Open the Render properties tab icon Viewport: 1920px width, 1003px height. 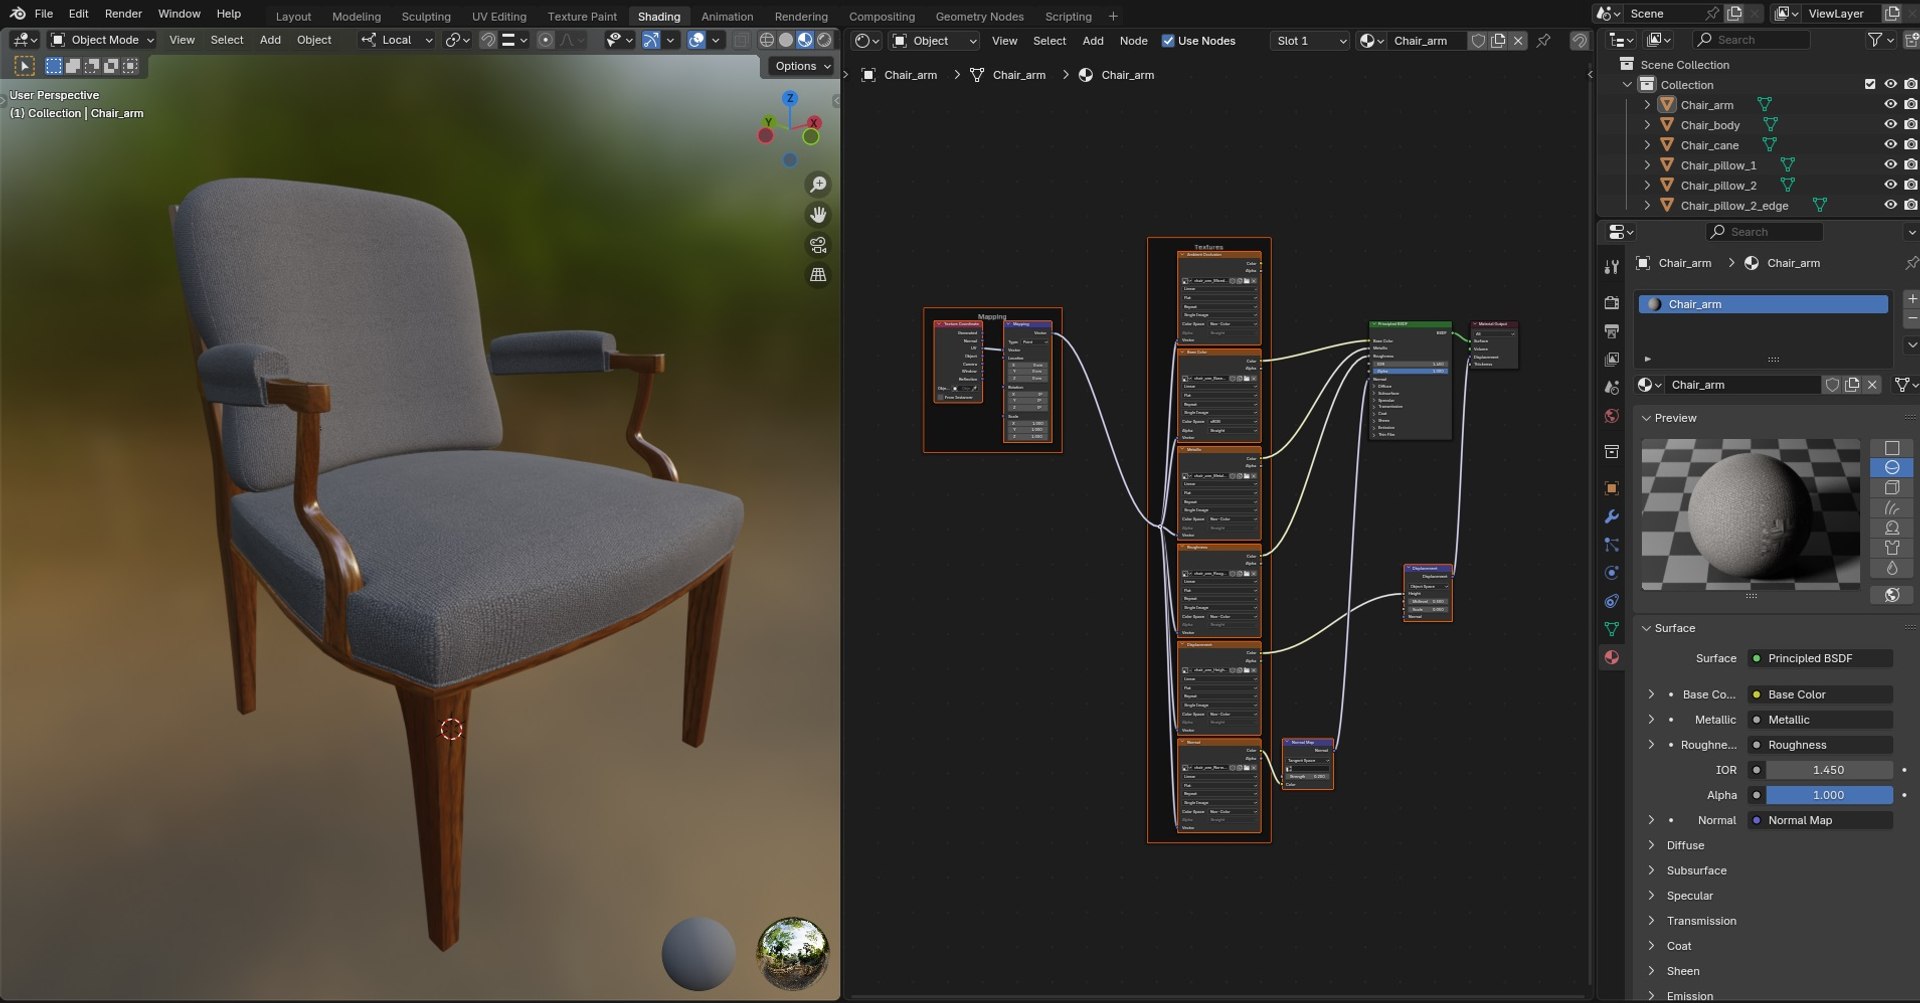pyautogui.click(x=1611, y=302)
